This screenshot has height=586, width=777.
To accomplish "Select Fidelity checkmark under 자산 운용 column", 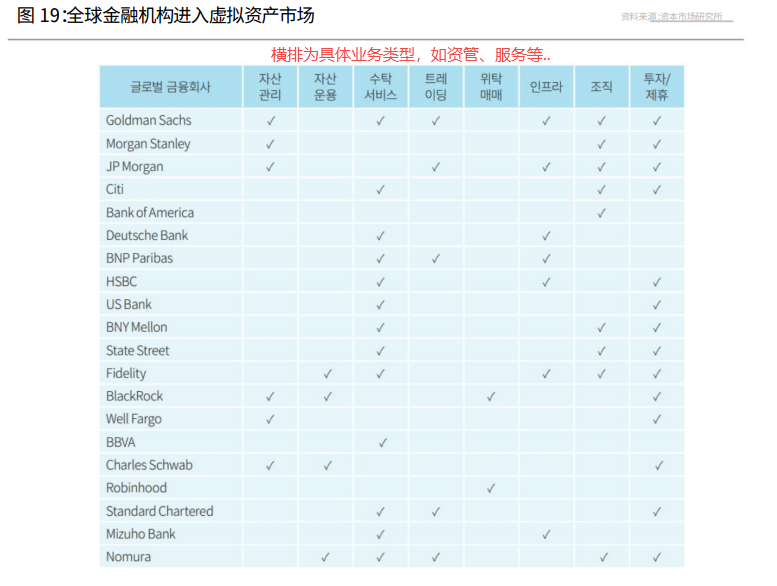I will pyautogui.click(x=326, y=374).
